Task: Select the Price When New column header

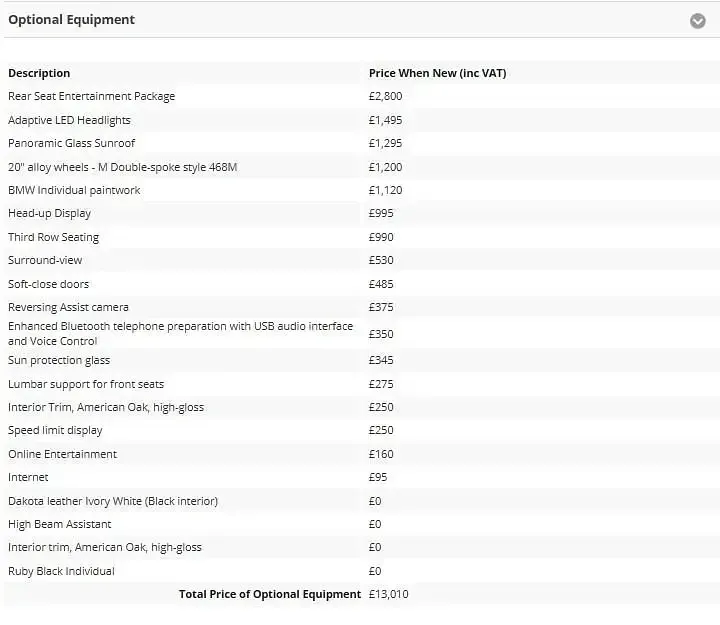Action: pyautogui.click(x=437, y=73)
